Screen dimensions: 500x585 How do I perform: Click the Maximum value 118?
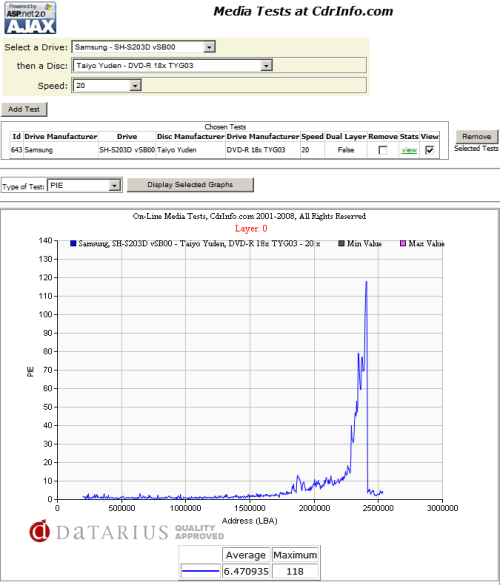[x=295, y=571]
